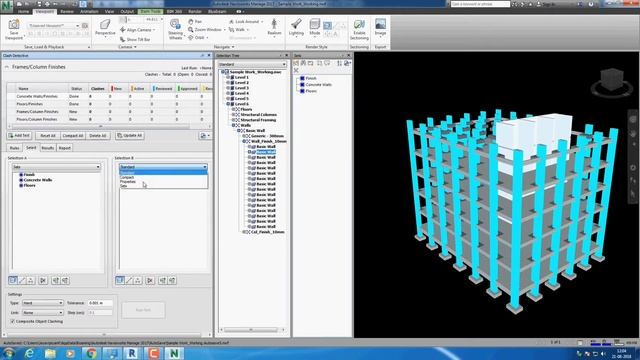
Task: Click the Update All button
Action: (x=129, y=136)
